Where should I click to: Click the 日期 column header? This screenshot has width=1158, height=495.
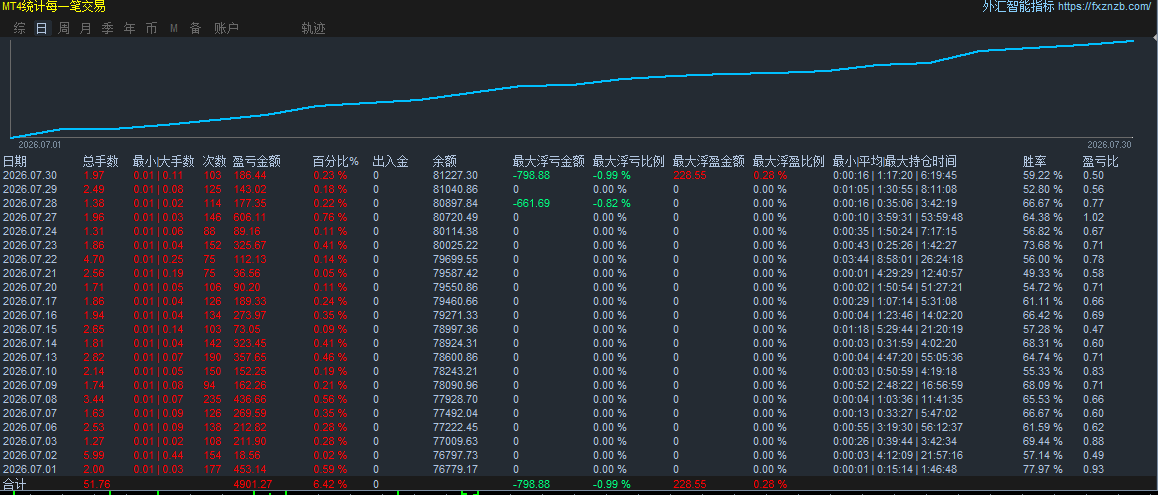tap(15, 161)
